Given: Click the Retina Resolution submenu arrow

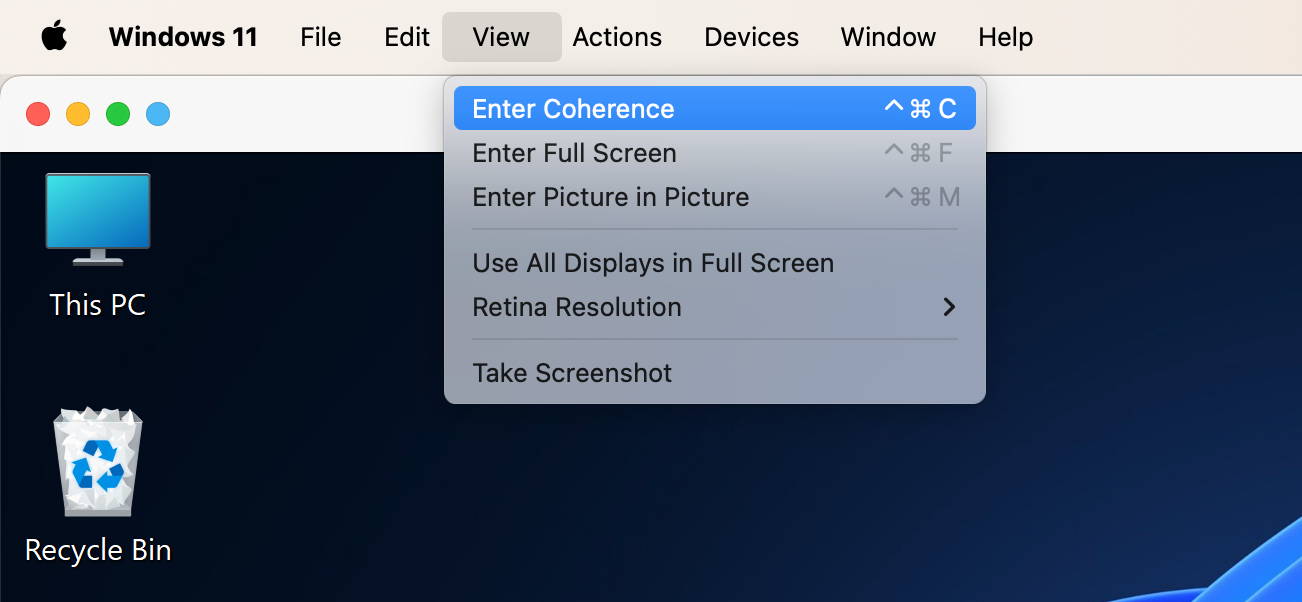Looking at the screenshot, I should (949, 307).
